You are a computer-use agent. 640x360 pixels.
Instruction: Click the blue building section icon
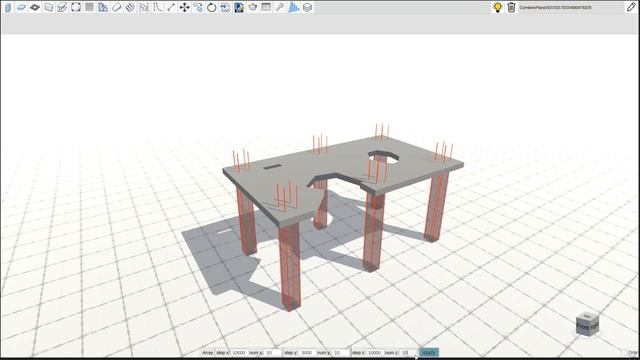click(103, 7)
